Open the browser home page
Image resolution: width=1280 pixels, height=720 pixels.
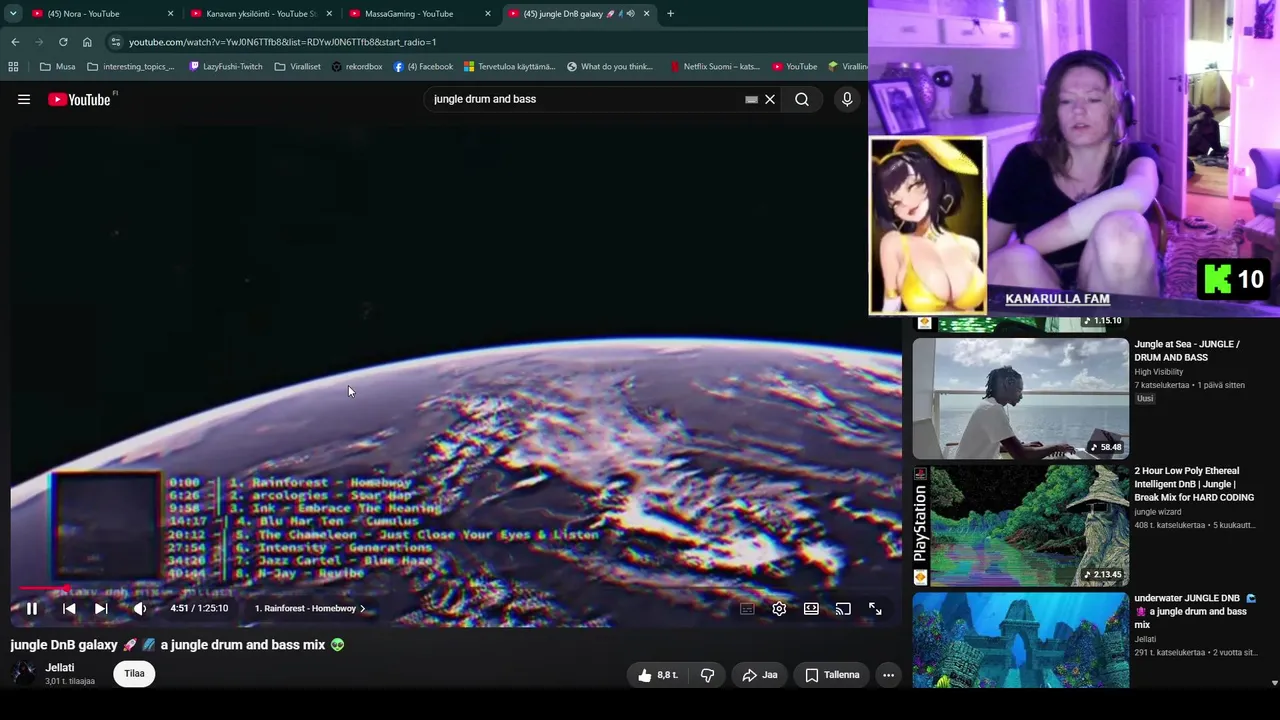point(87,42)
